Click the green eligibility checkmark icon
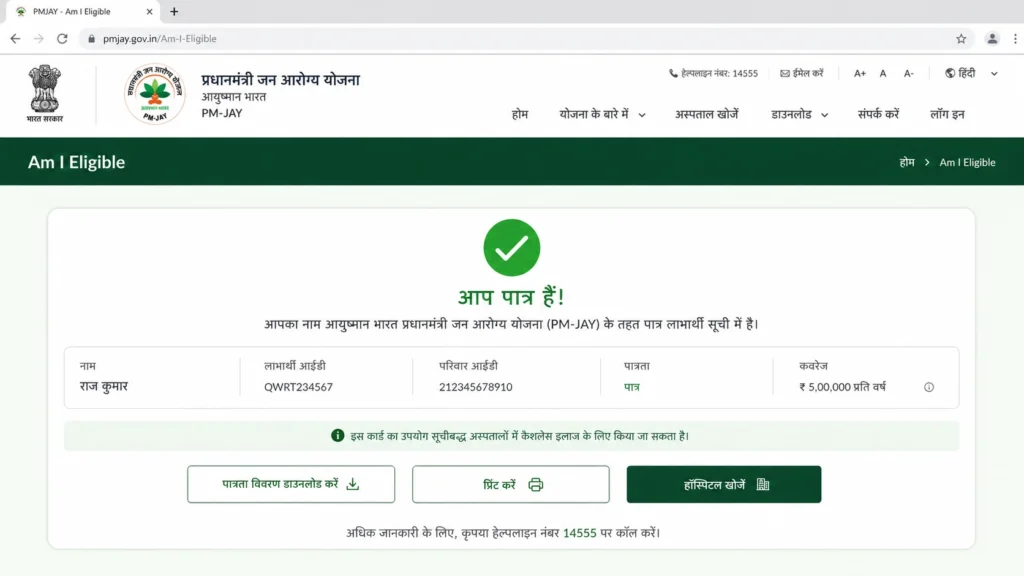This screenshot has width=1024, height=576. tap(511, 248)
